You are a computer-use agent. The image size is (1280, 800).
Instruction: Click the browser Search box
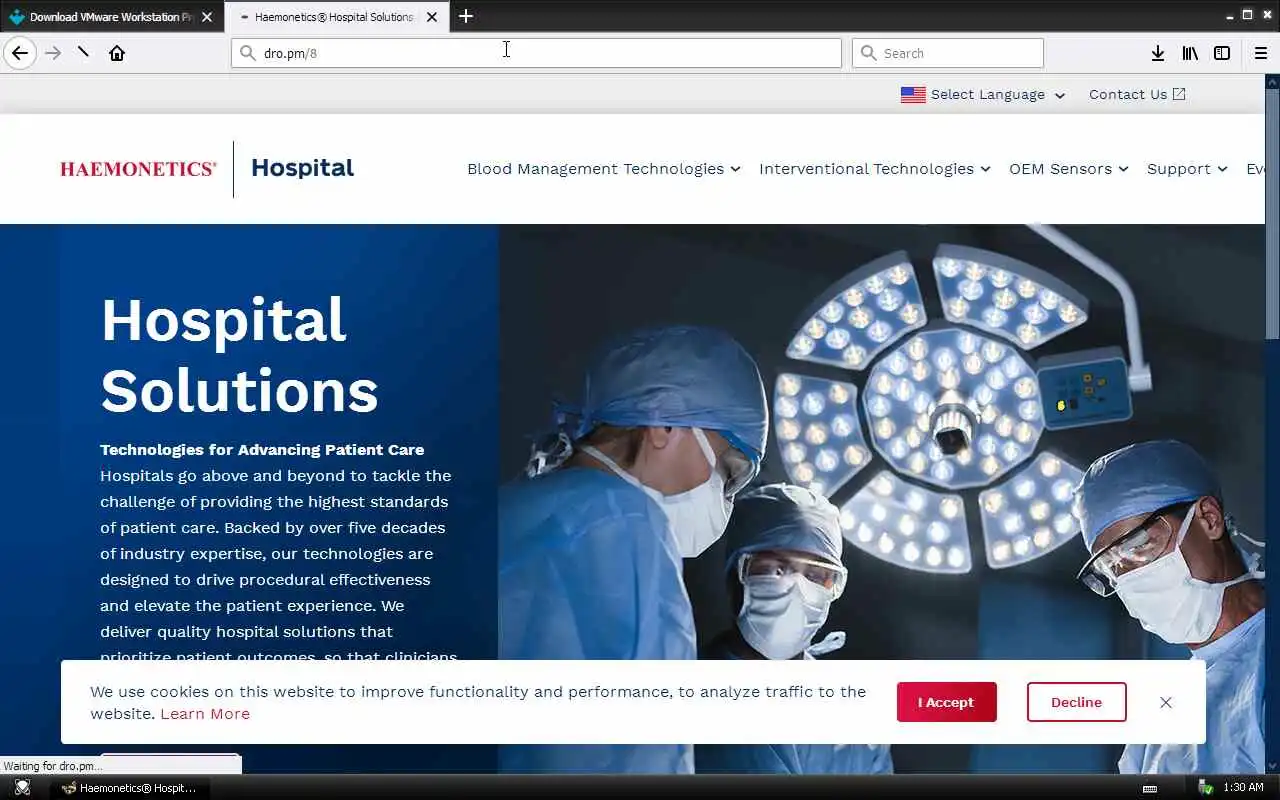(x=948, y=53)
